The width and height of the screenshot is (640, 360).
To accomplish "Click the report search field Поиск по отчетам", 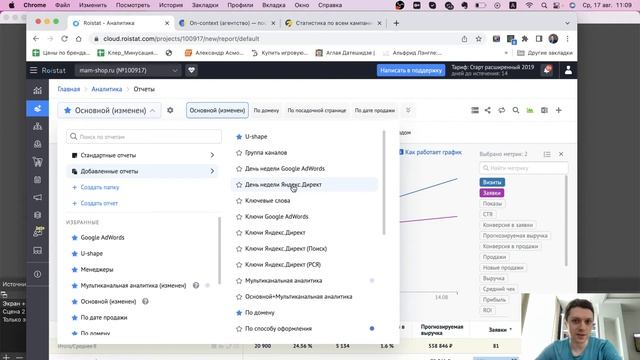I will point(144,137).
